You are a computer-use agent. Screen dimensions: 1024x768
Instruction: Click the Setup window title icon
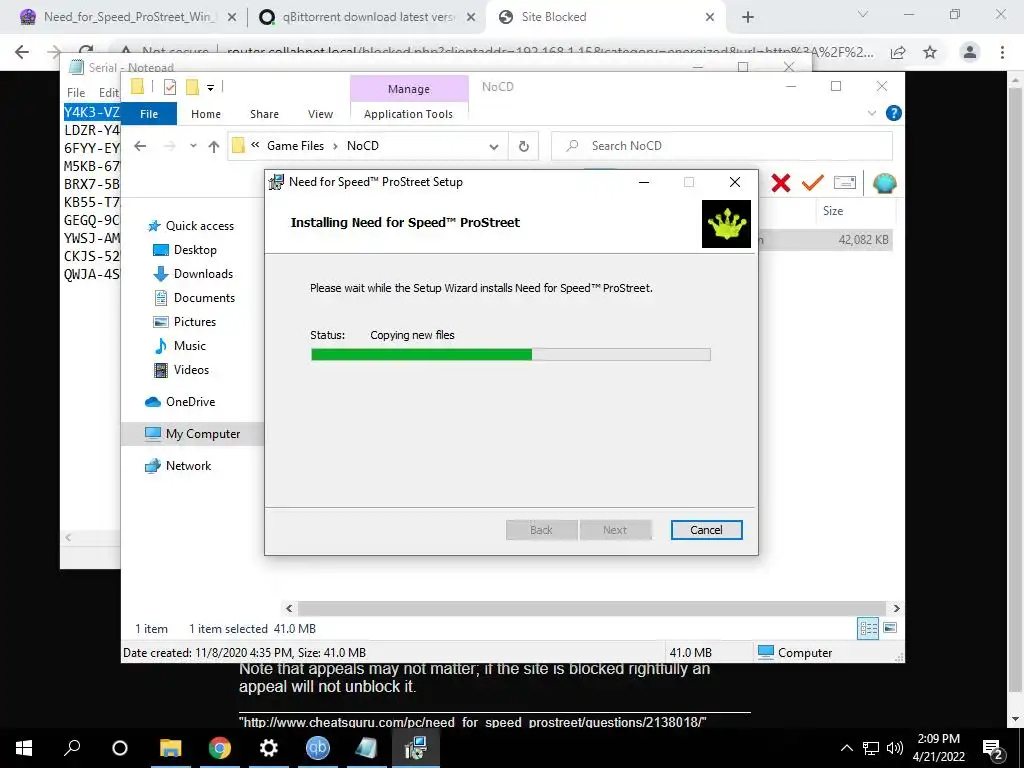277,182
